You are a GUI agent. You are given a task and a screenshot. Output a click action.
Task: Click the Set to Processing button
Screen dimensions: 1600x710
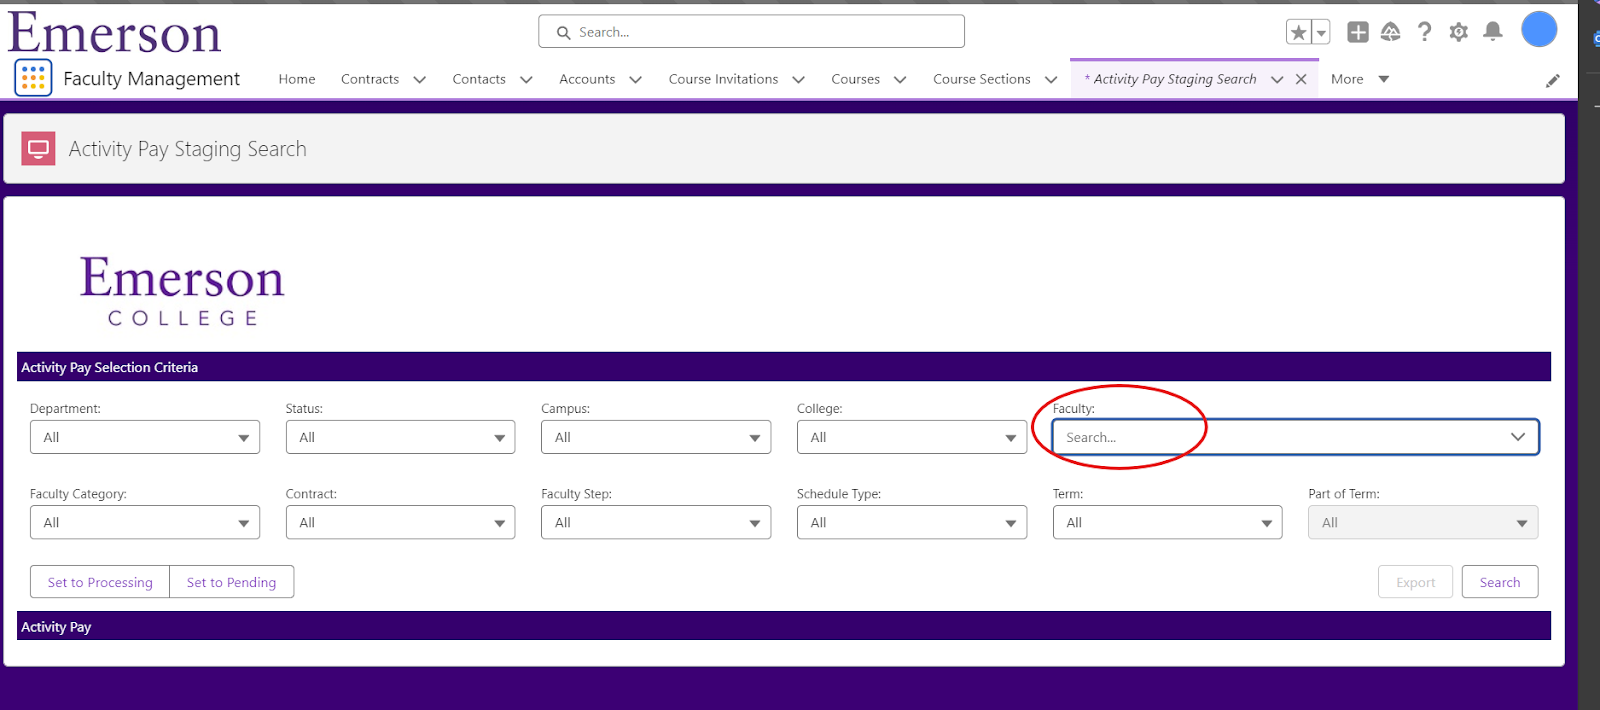[100, 582]
